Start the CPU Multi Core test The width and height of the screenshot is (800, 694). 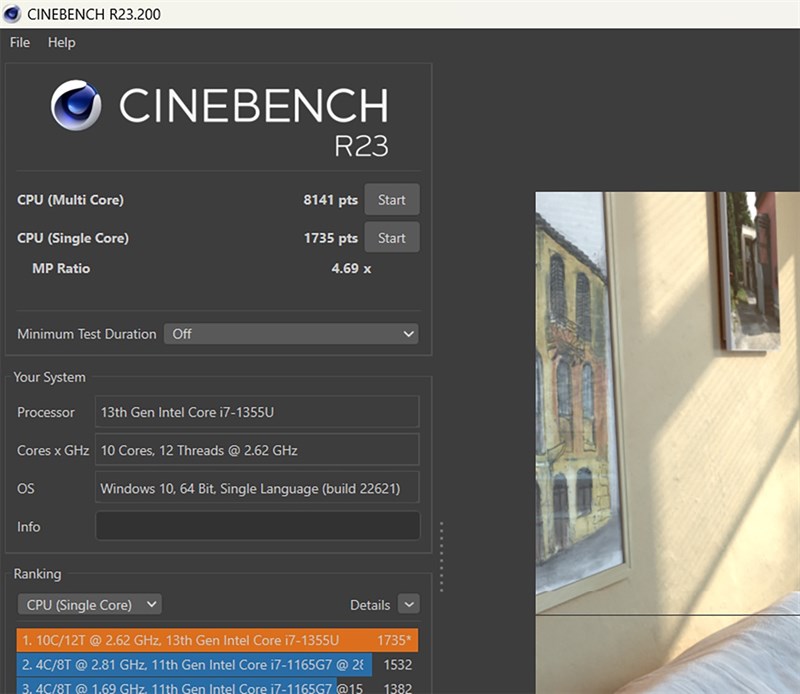392,200
